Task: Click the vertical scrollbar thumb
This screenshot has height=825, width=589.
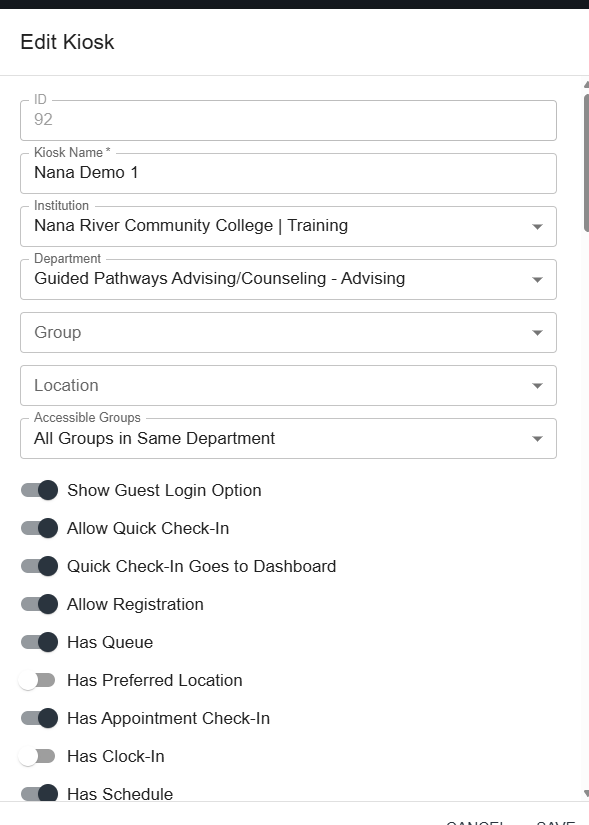Action: pyautogui.click(x=586, y=163)
